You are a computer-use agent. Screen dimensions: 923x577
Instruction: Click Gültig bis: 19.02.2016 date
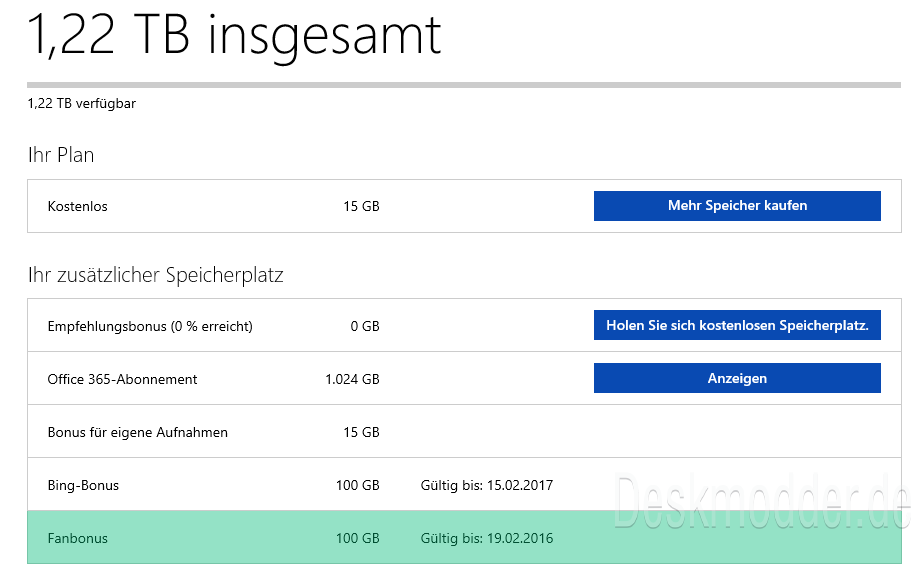click(487, 538)
